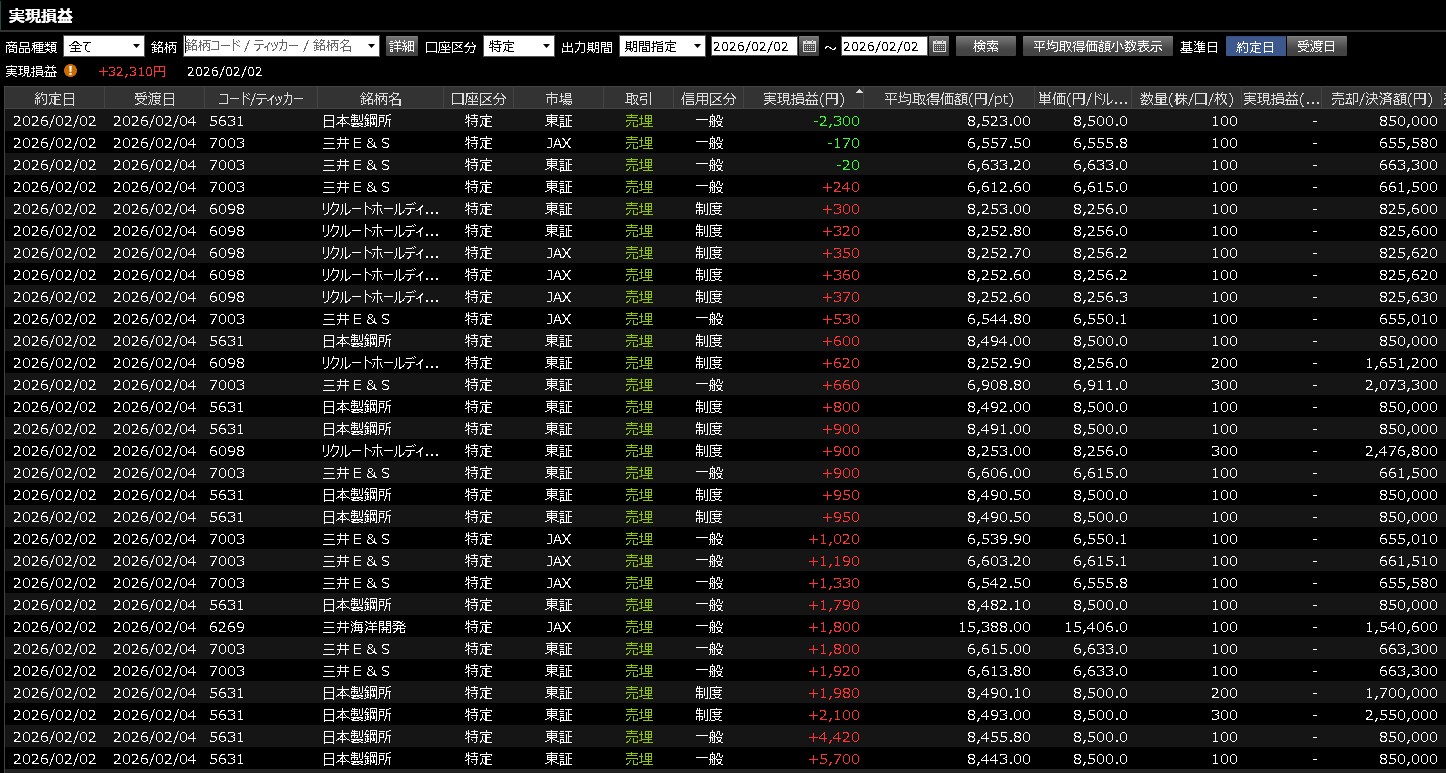Click the 銘柄コード / ティッカー / 銘柄名 search field
Viewport: 1446px width, 773px height.
(282, 46)
